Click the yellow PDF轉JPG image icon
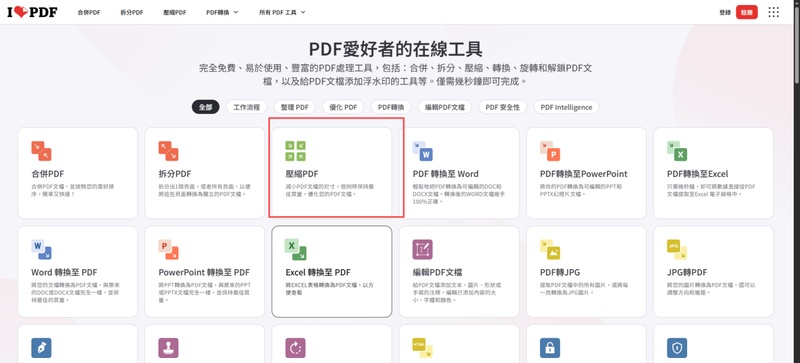The width and height of the screenshot is (800, 363). click(x=550, y=249)
